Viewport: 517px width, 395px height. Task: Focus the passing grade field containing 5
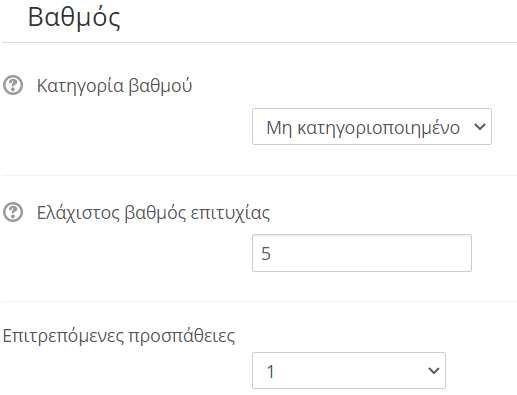click(362, 253)
